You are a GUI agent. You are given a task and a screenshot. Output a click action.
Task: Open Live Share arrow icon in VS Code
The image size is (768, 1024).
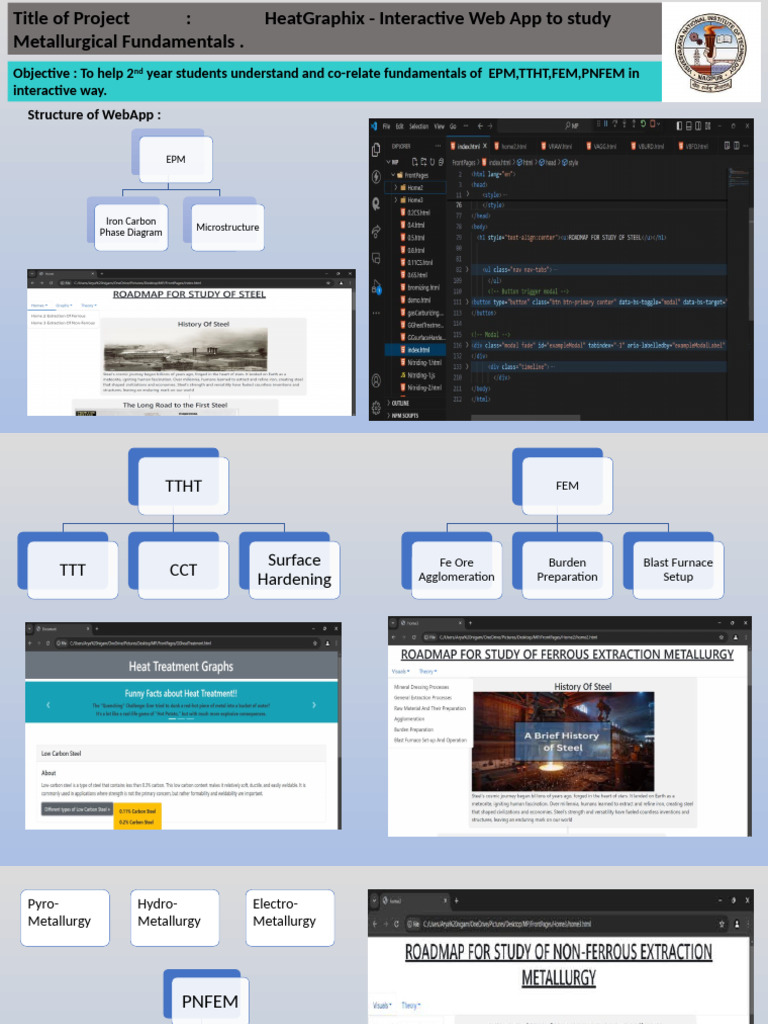point(376,231)
